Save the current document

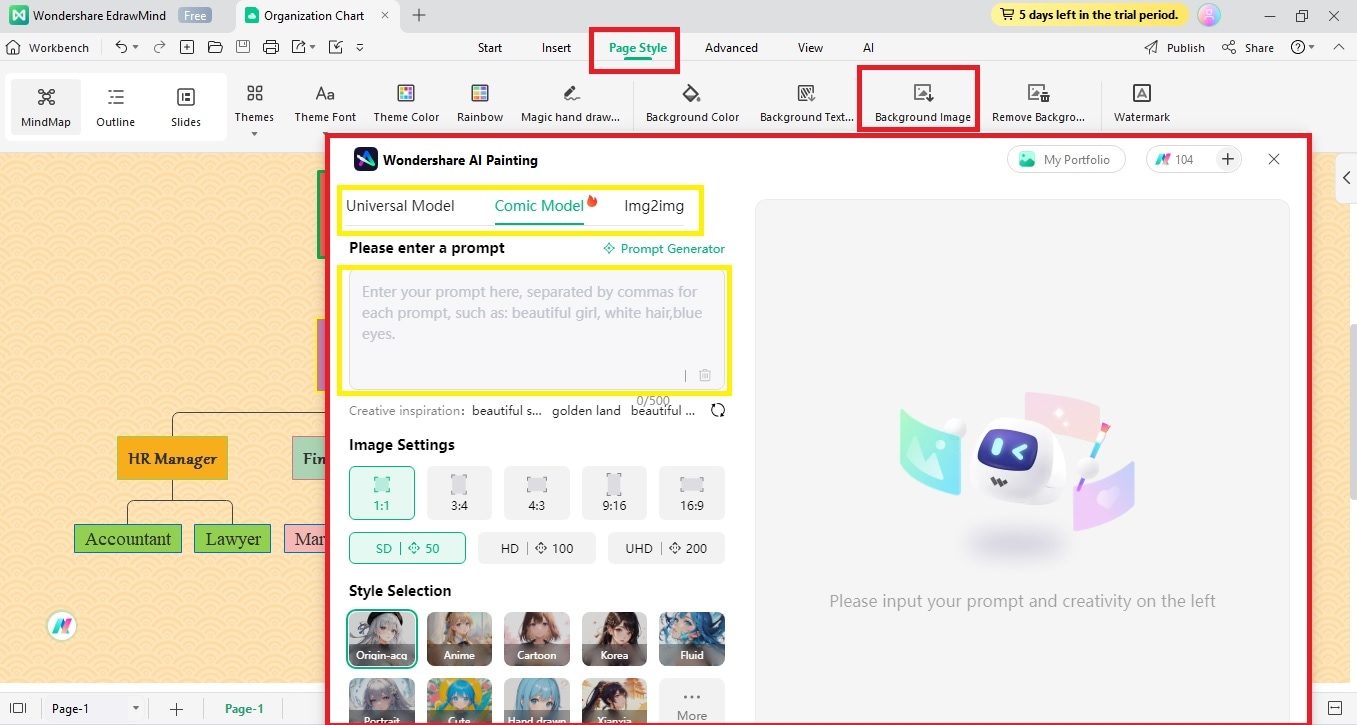tap(243, 48)
